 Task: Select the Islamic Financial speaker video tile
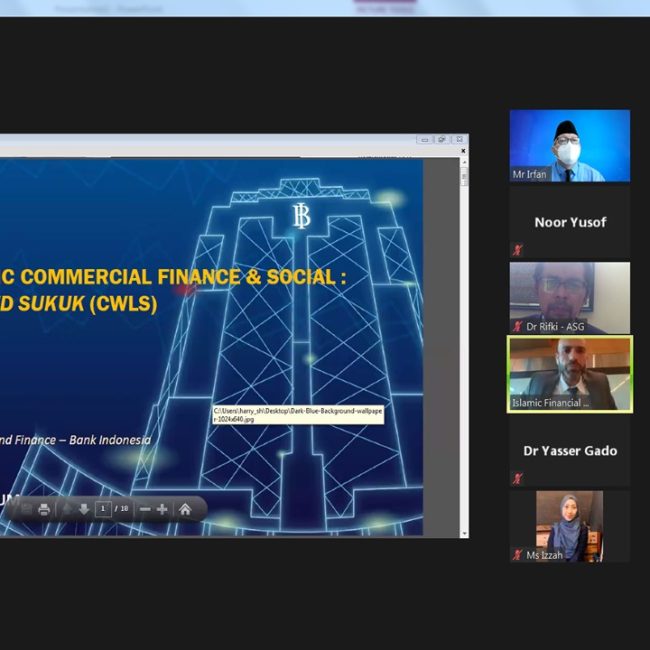click(570, 374)
